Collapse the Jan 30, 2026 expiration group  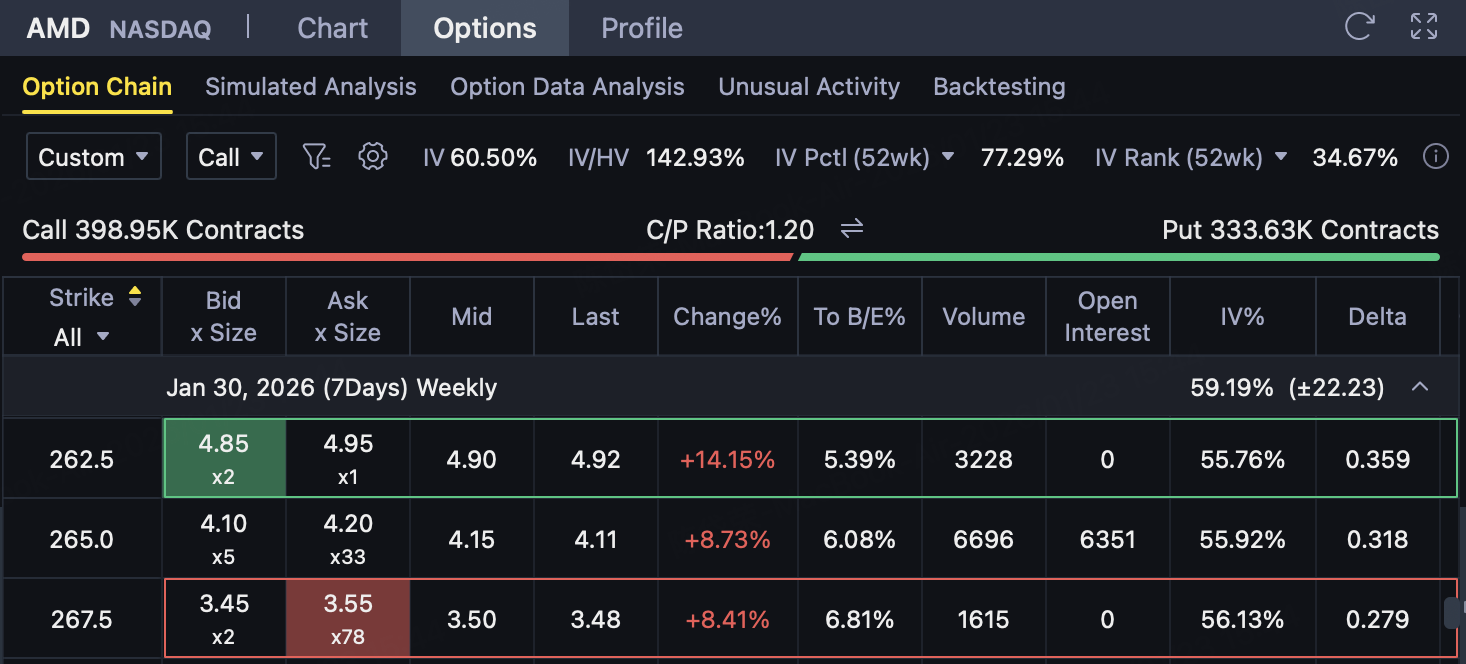coord(1419,387)
